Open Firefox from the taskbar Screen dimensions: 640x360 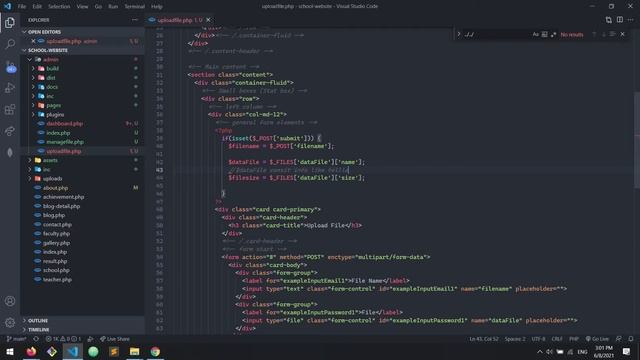tap(31, 351)
